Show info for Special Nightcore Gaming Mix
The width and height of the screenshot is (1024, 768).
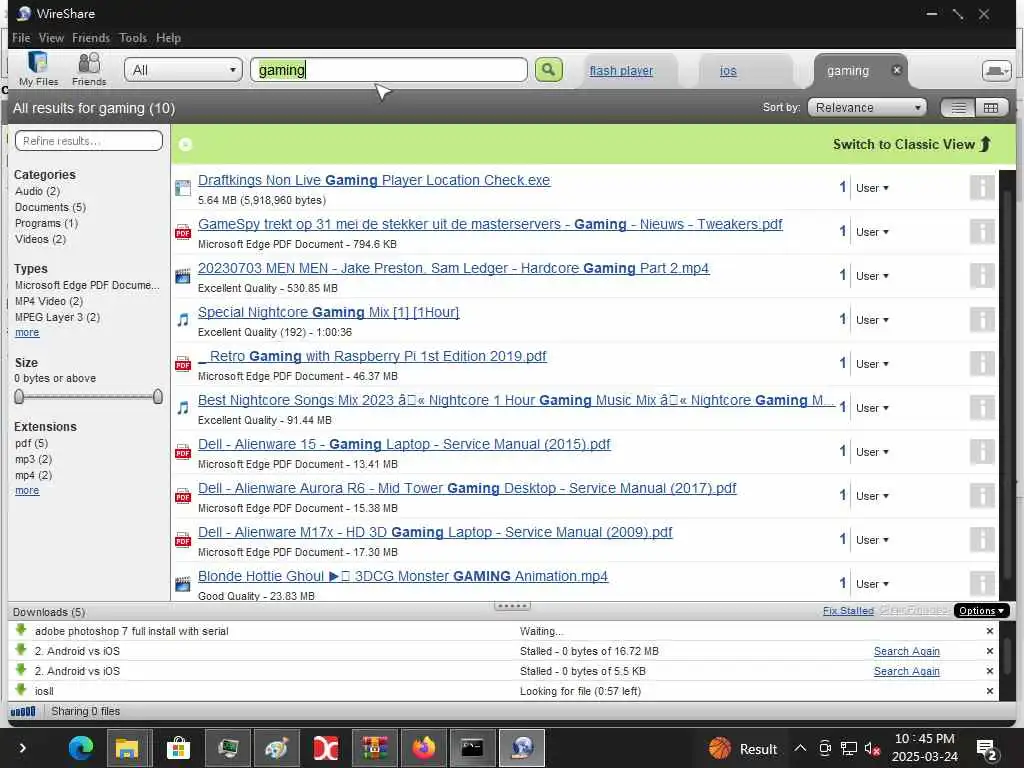(982, 319)
